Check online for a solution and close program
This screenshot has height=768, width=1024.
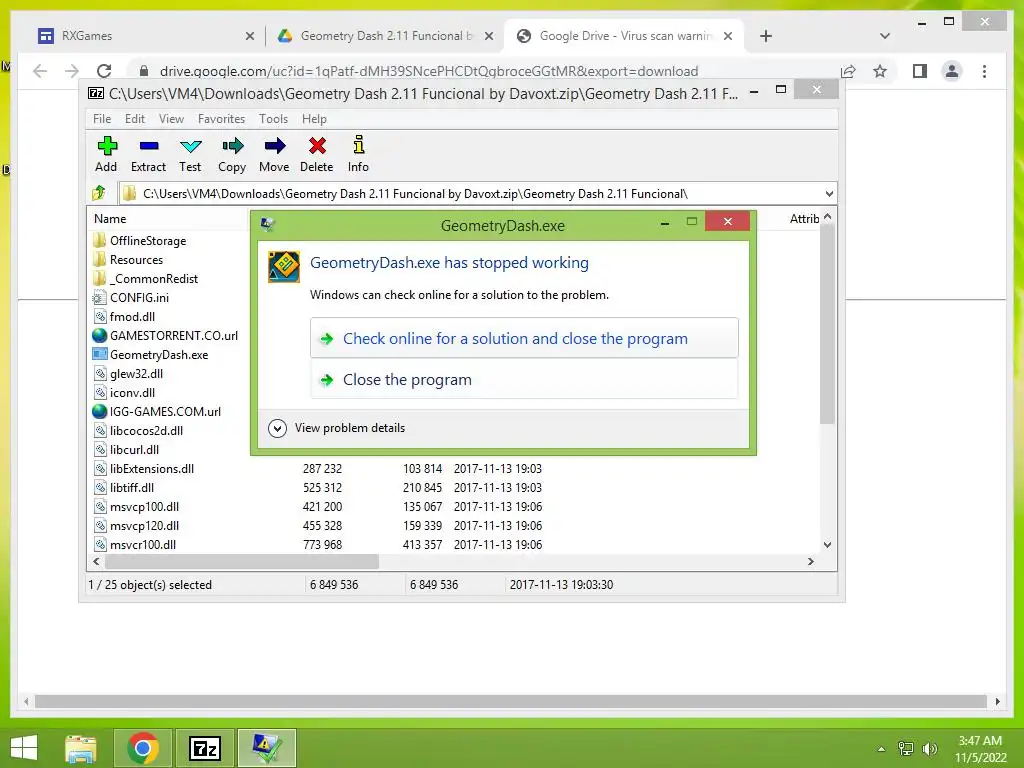click(524, 338)
